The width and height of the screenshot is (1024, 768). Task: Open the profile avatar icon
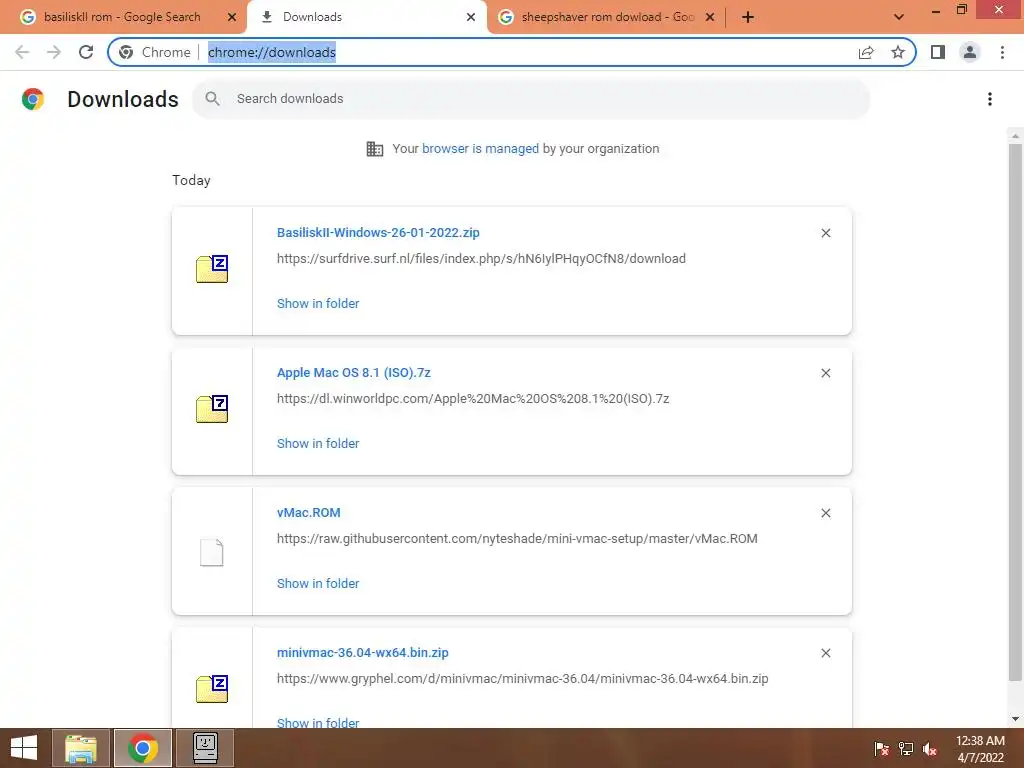point(970,52)
